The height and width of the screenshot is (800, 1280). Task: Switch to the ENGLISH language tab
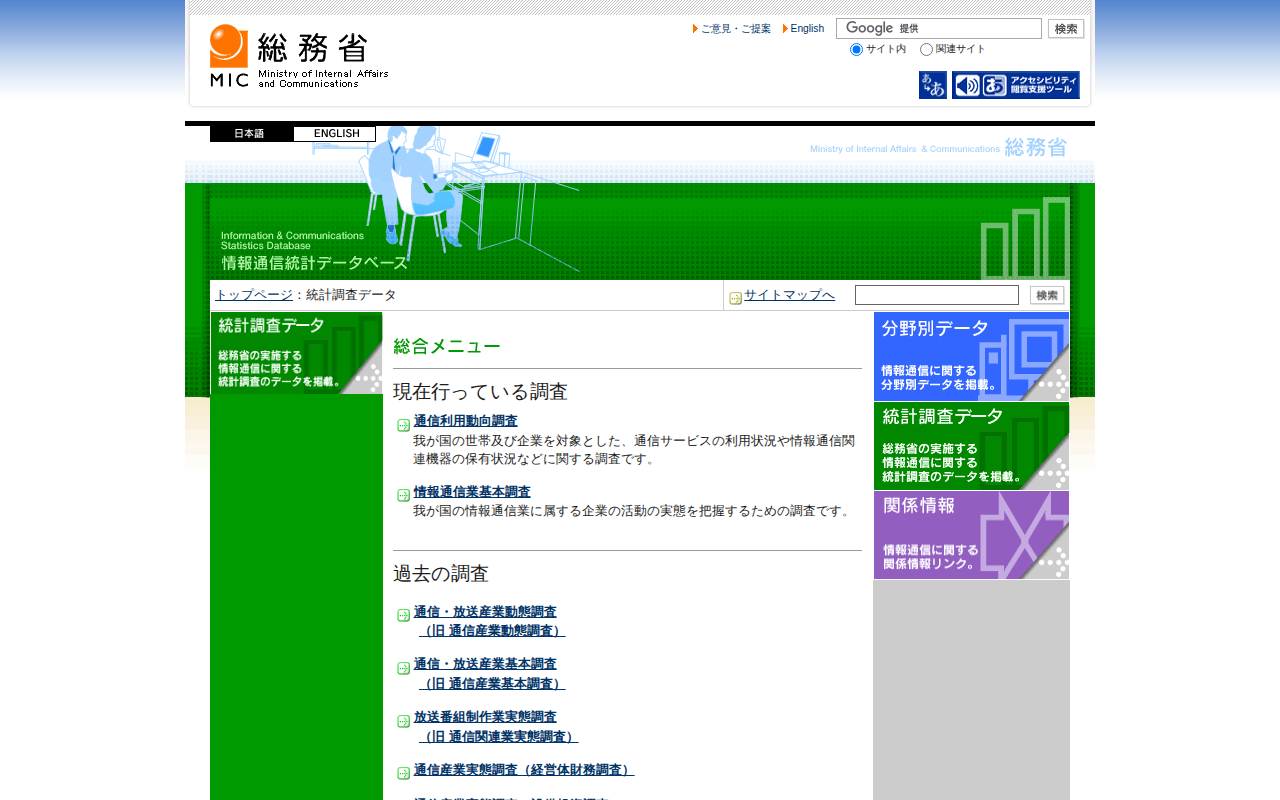pos(335,134)
